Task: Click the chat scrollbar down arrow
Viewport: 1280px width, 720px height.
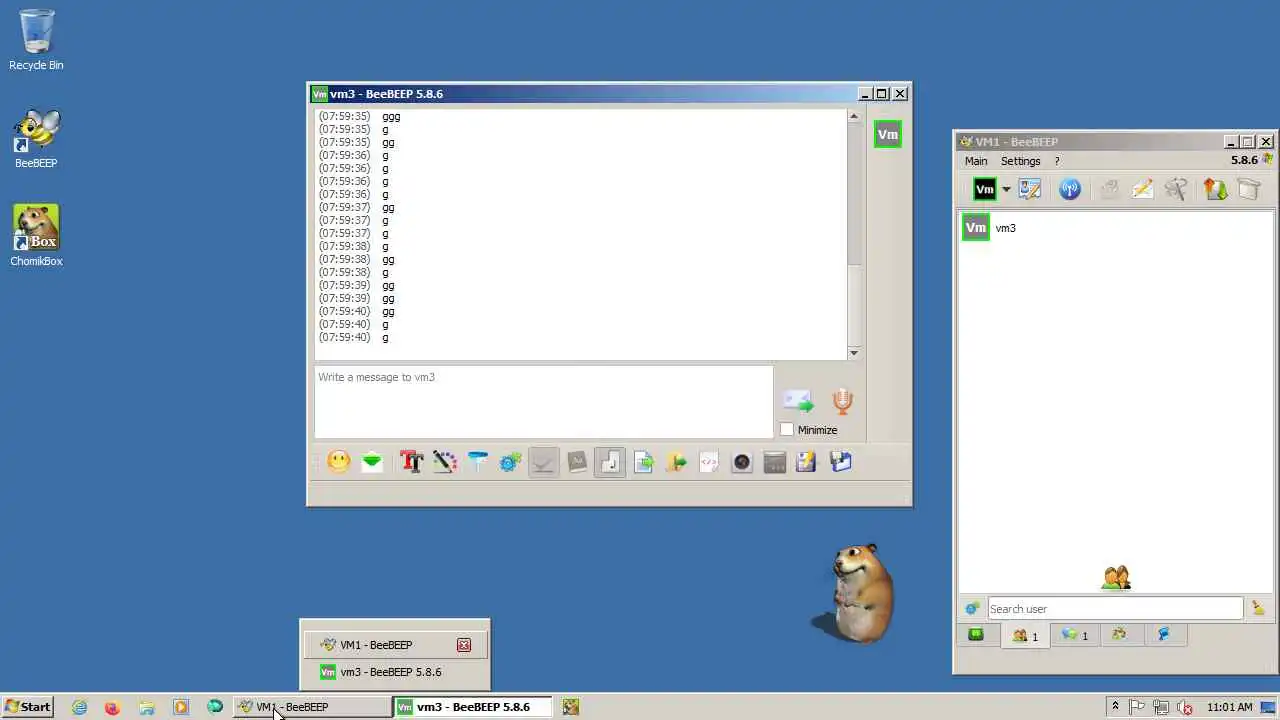Action: (853, 353)
